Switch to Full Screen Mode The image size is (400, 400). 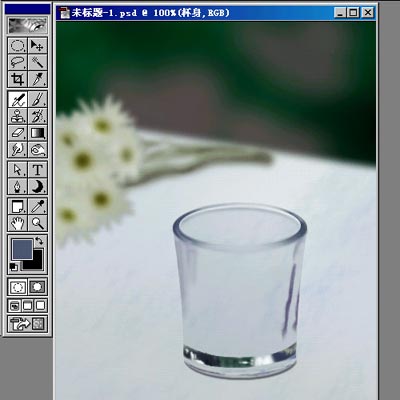(x=41, y=305)
